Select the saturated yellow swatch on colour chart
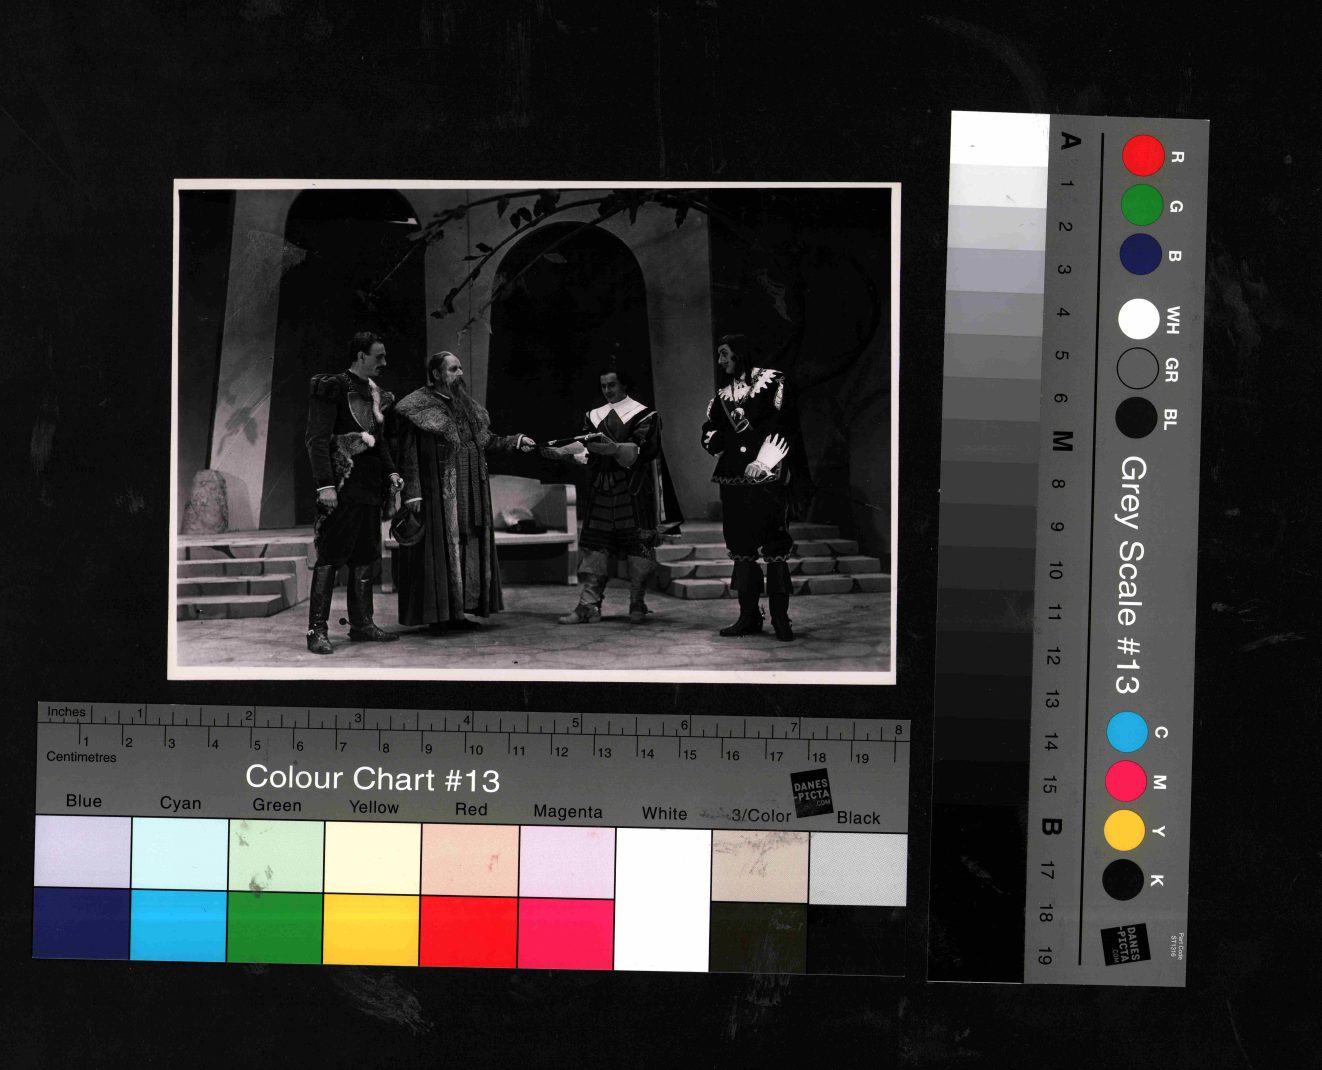 tap(371, 929)
